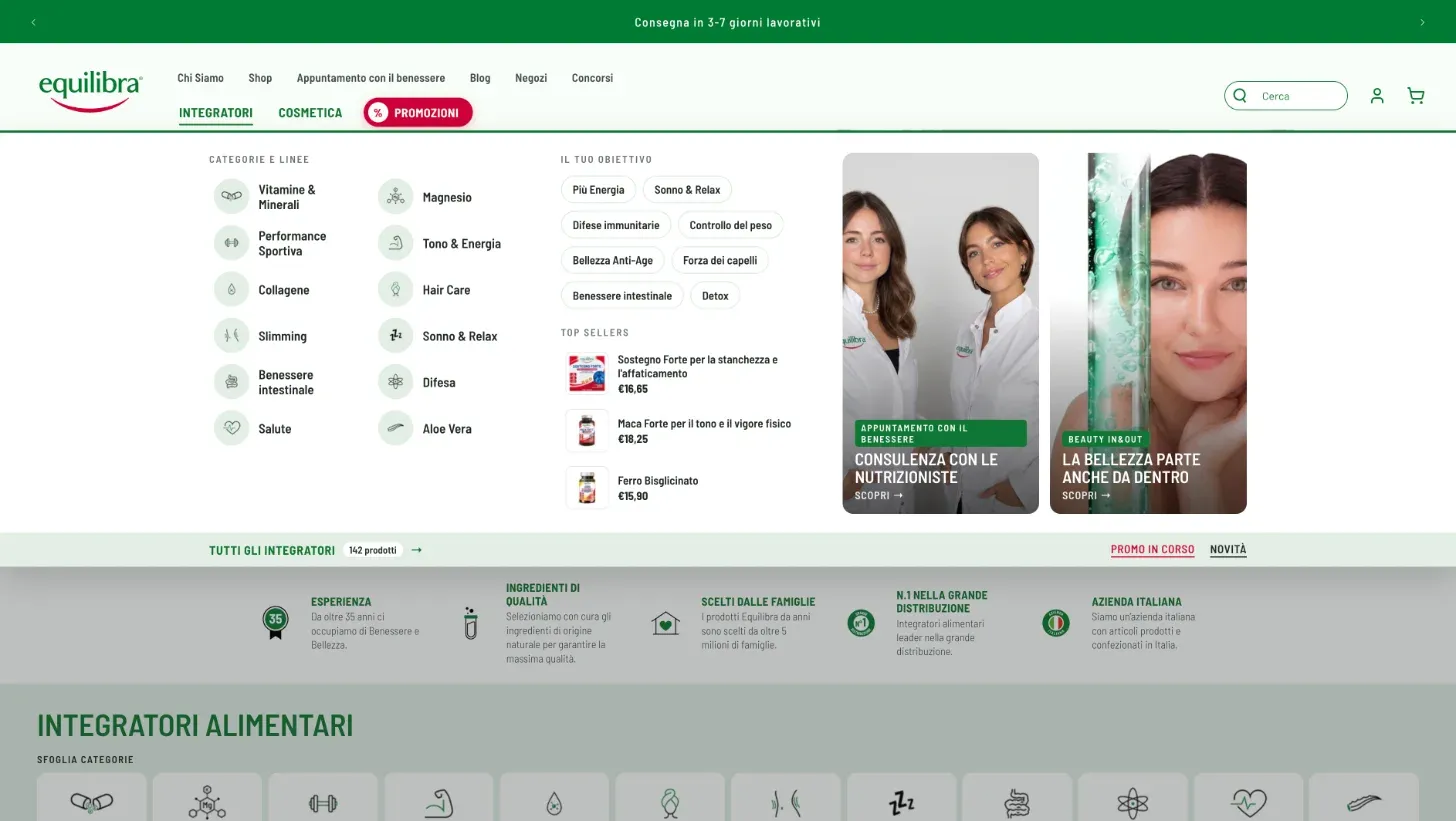
Task: Click 142 prodotti count badge
Action: pyautogui.click(x=373, y=550)
